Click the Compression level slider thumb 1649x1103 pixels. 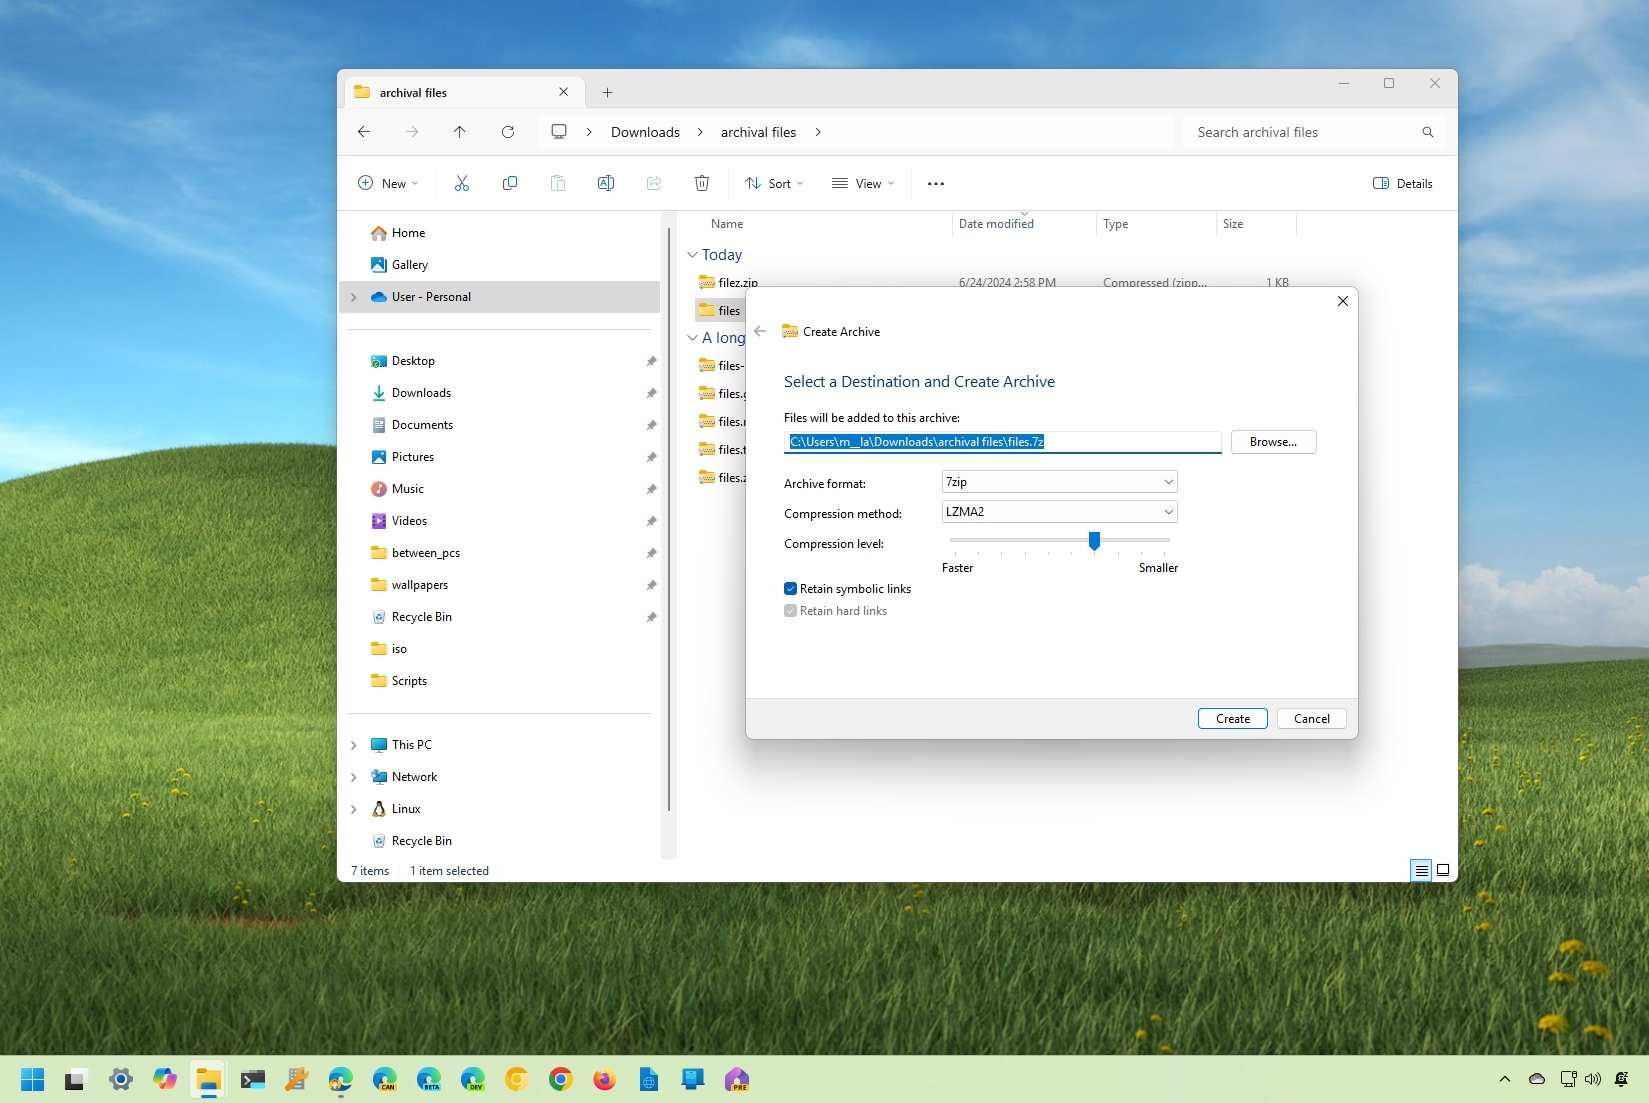(1094, 541)
